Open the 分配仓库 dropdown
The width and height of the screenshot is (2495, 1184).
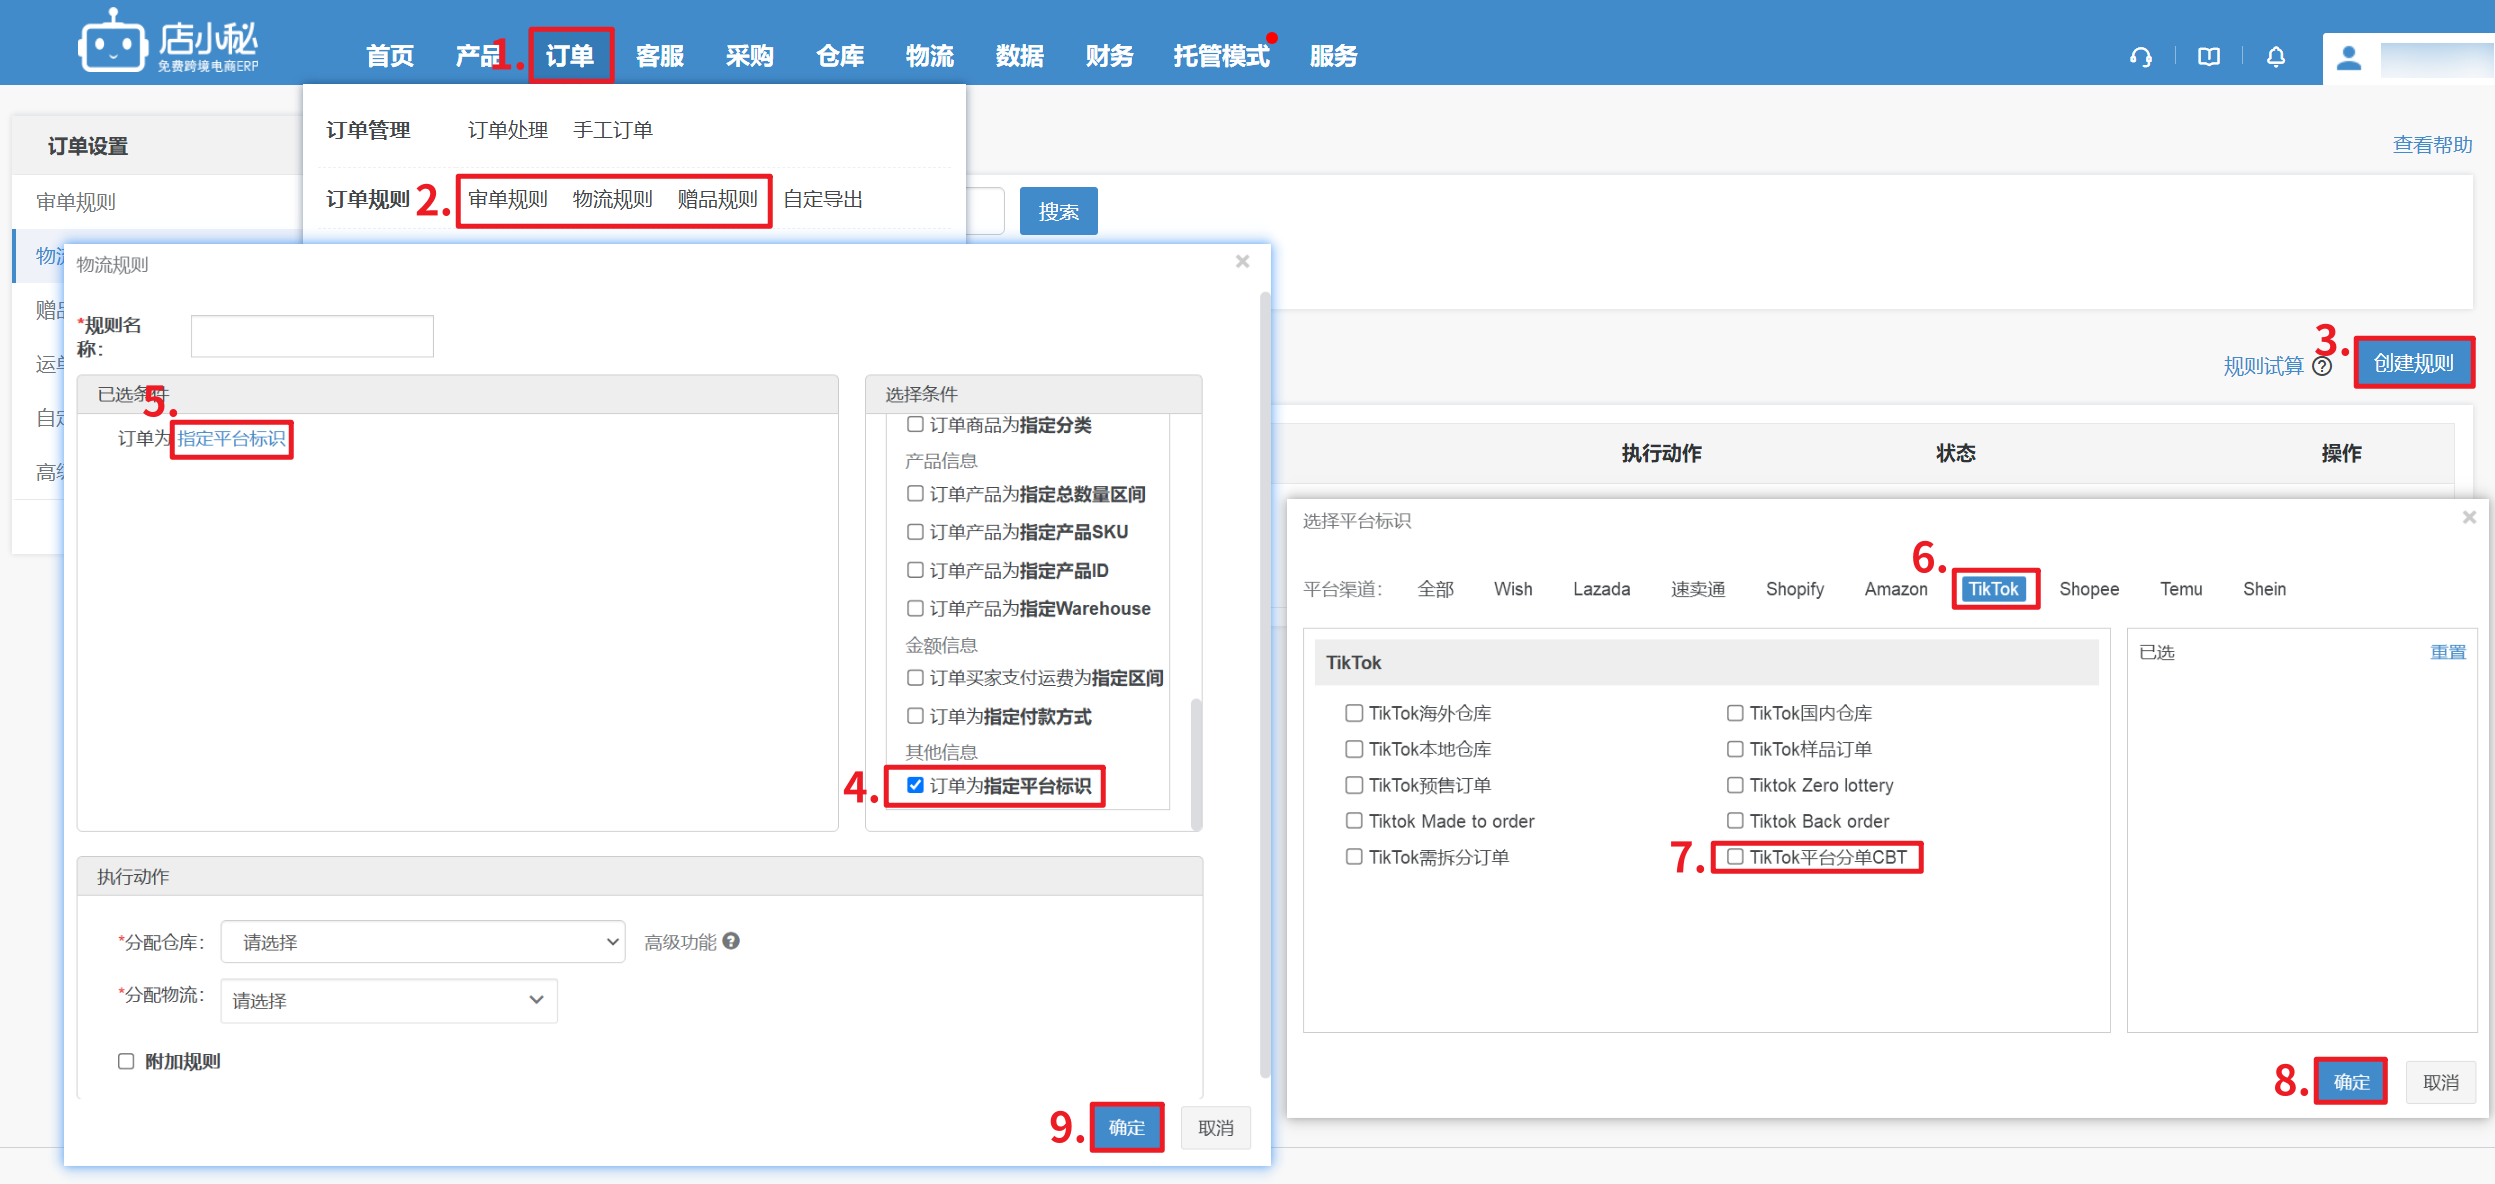(x=423, y=942)
